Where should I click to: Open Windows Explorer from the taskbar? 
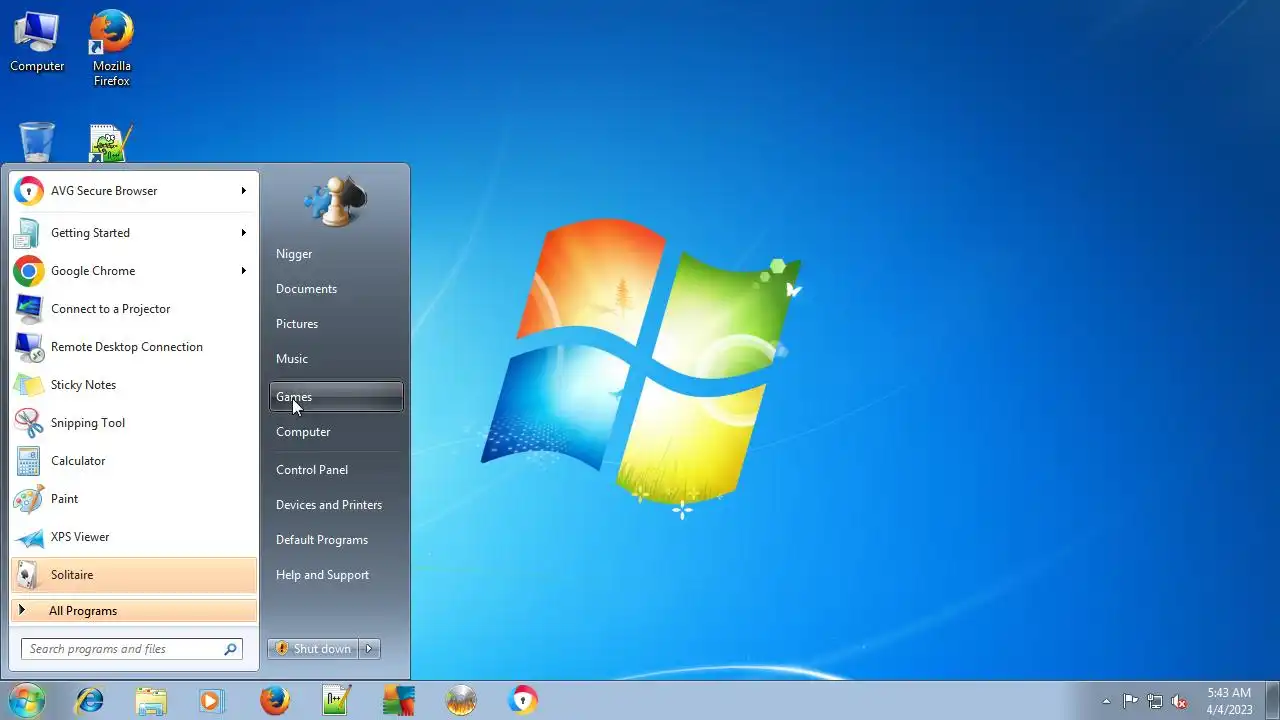tap(151, 700)
